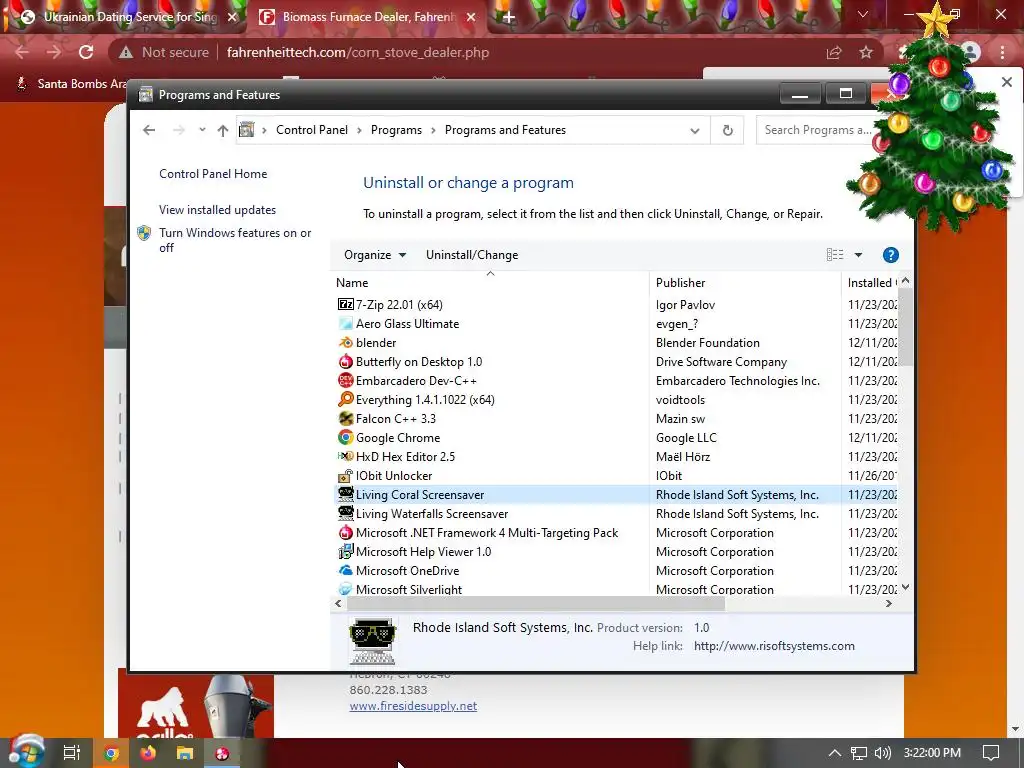Click the Microsoft Help Viewer icon

(345, 551)
